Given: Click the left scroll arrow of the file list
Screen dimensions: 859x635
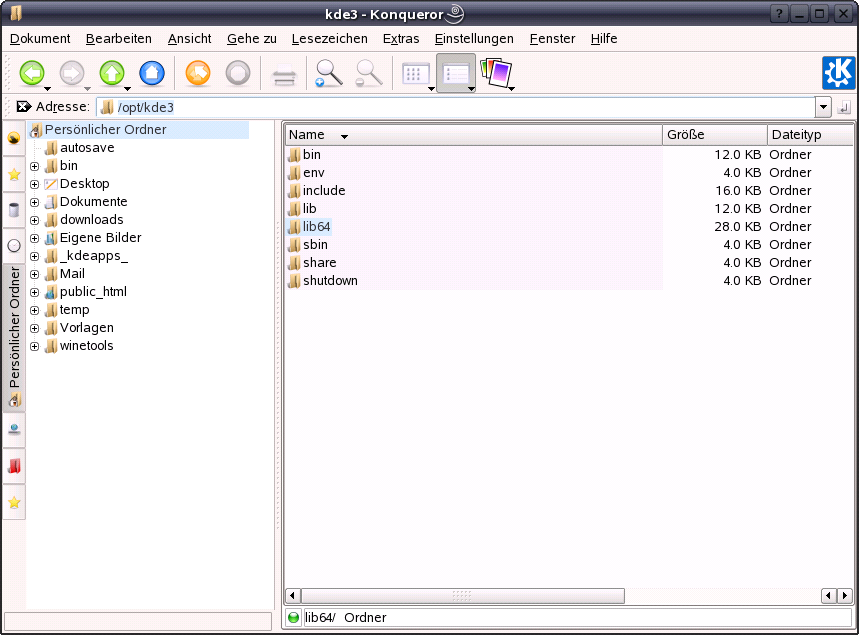Looking at the screenshot, I should [x=293, y=596].
